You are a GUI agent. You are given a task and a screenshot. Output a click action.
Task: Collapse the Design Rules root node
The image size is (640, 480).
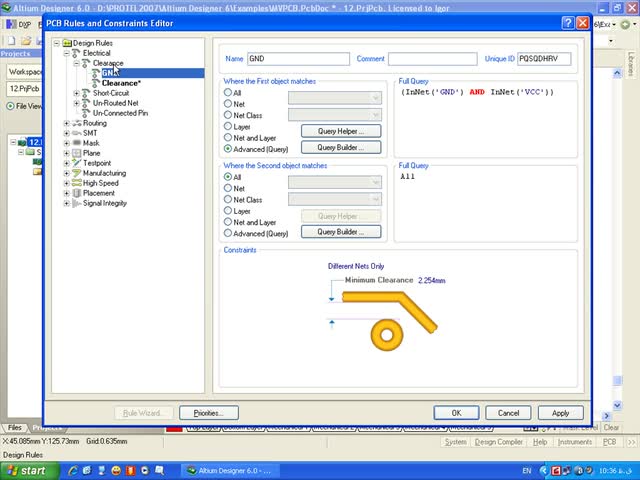[57, 43]
